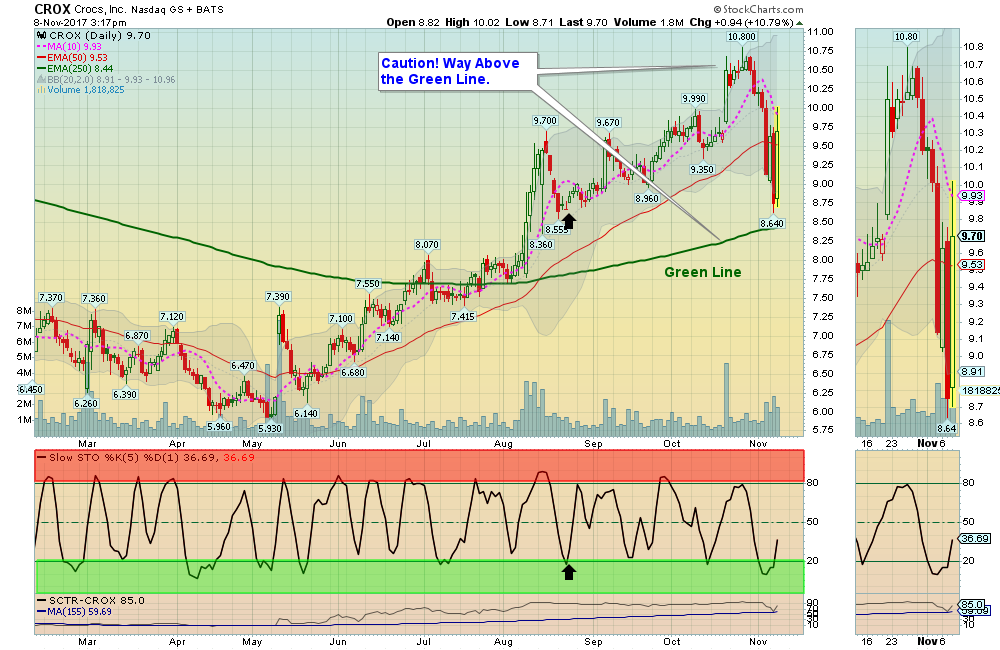Viewport: 1000px width, 650px height.
Task: Click the 11.00 top price axis label
Action: point(820,32)
